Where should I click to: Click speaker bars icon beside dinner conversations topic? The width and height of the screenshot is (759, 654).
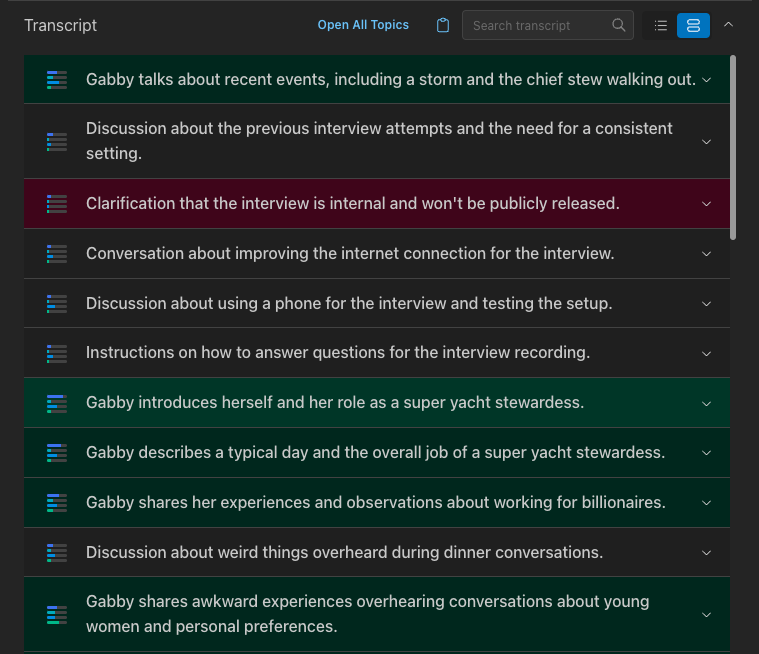coord(57,552)
